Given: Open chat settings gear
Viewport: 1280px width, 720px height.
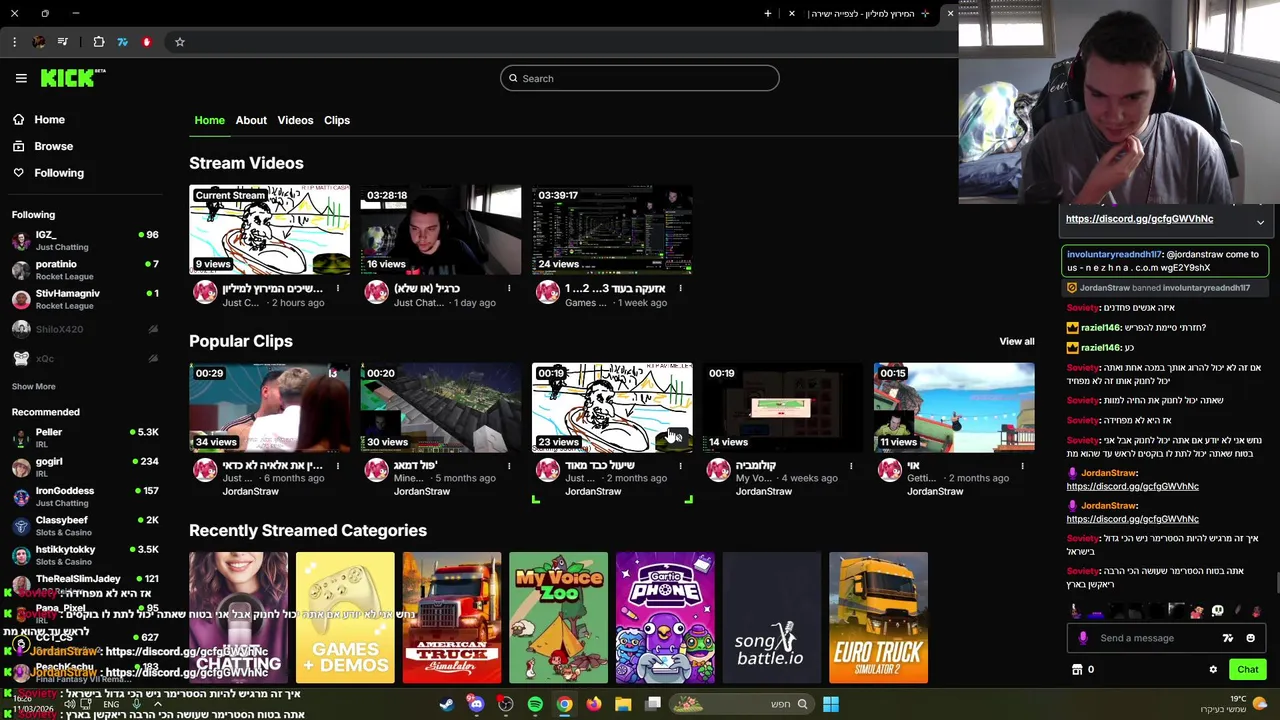Looking at the screenshot, I should tap(1213, 670).
